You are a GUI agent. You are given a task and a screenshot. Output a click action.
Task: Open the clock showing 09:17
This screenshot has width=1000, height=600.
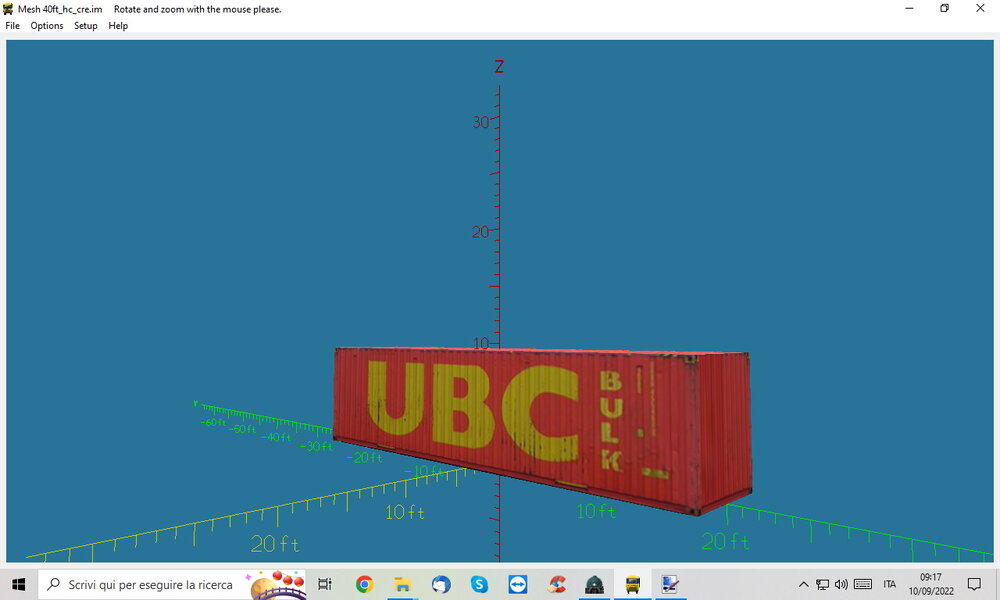click(x=931, y=584)
